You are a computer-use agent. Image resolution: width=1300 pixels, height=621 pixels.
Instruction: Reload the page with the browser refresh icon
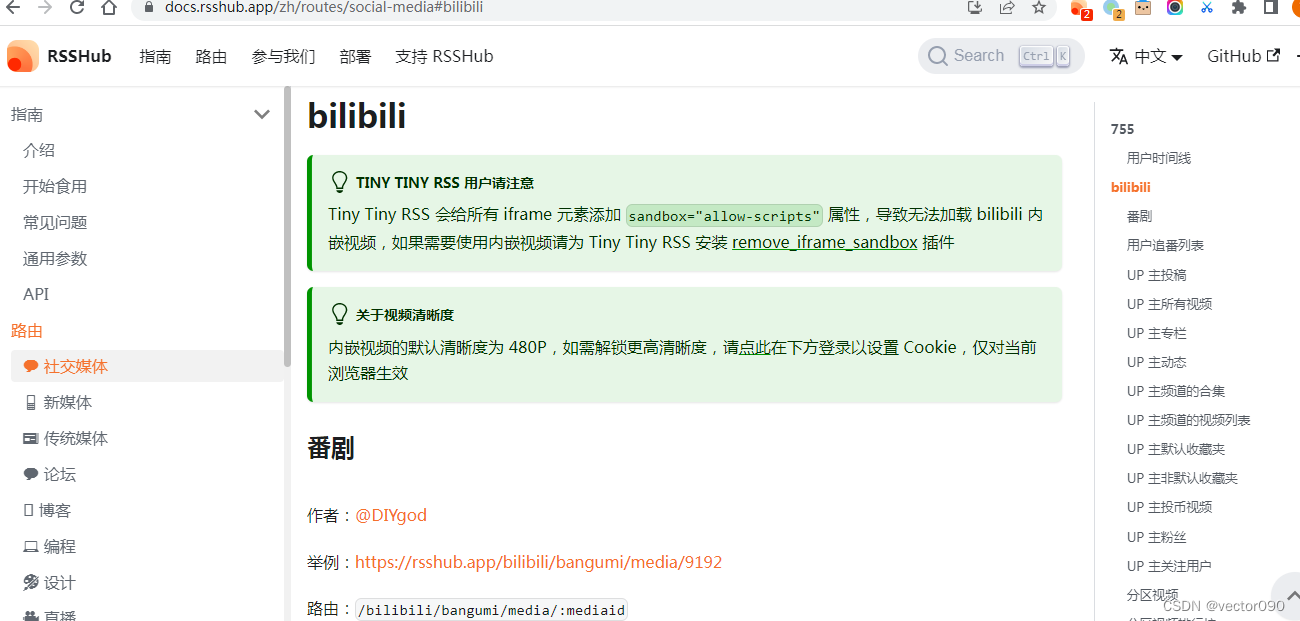[x=76, y=8]
